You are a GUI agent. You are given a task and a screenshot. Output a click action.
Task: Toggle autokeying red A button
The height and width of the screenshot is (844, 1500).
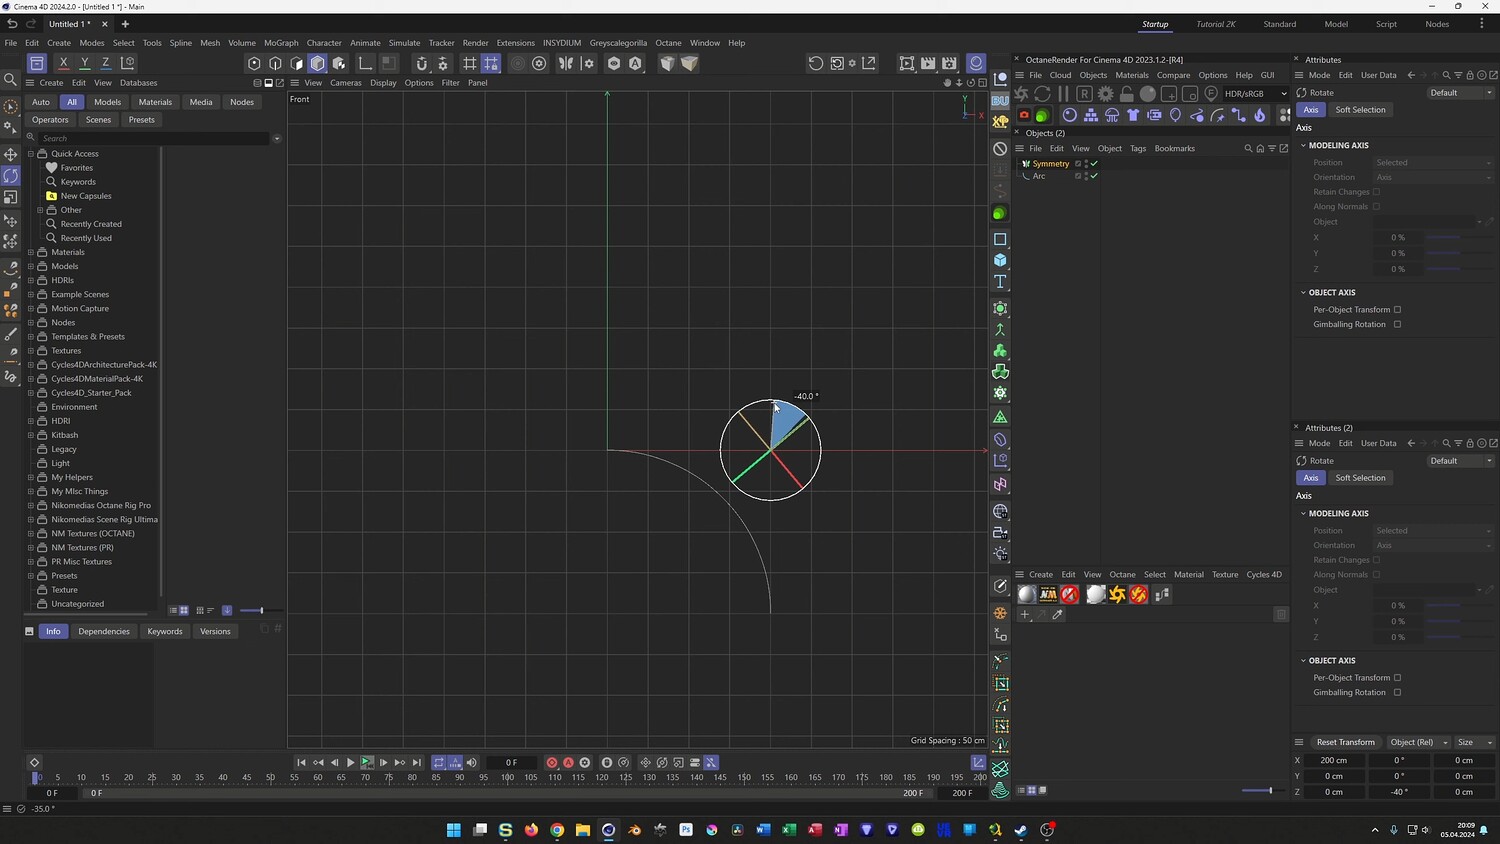tap(568, 763)
